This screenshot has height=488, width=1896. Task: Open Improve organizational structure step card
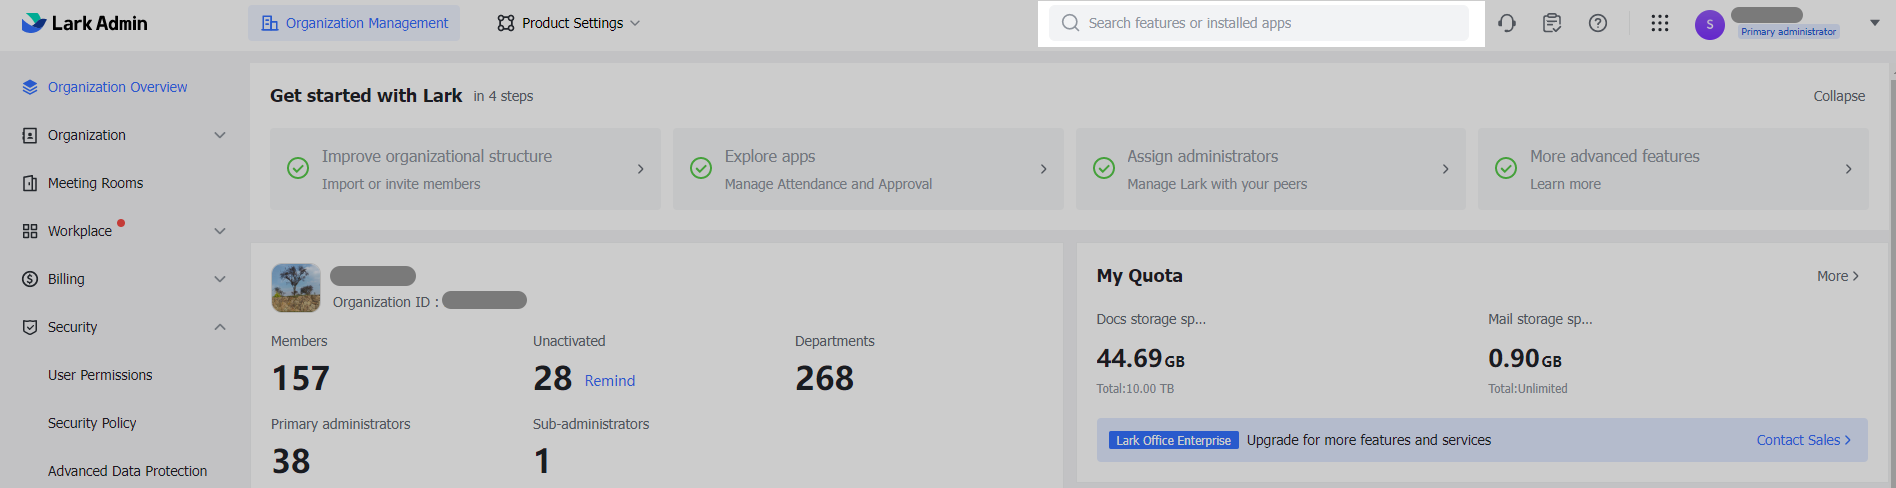coord(465,169)
